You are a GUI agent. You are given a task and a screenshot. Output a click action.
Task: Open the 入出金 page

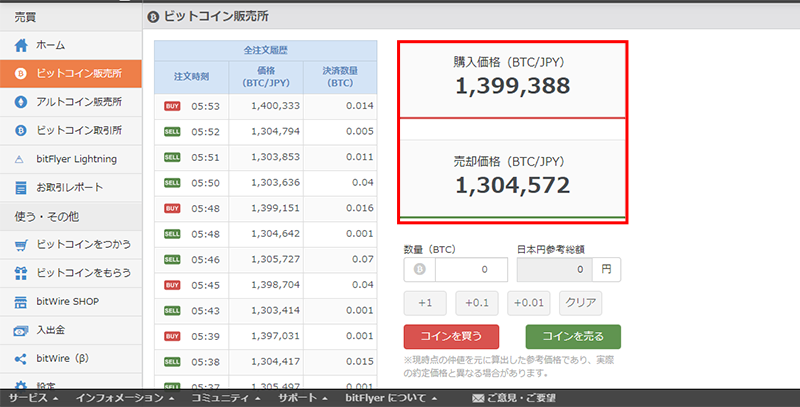tap(71, 330)
